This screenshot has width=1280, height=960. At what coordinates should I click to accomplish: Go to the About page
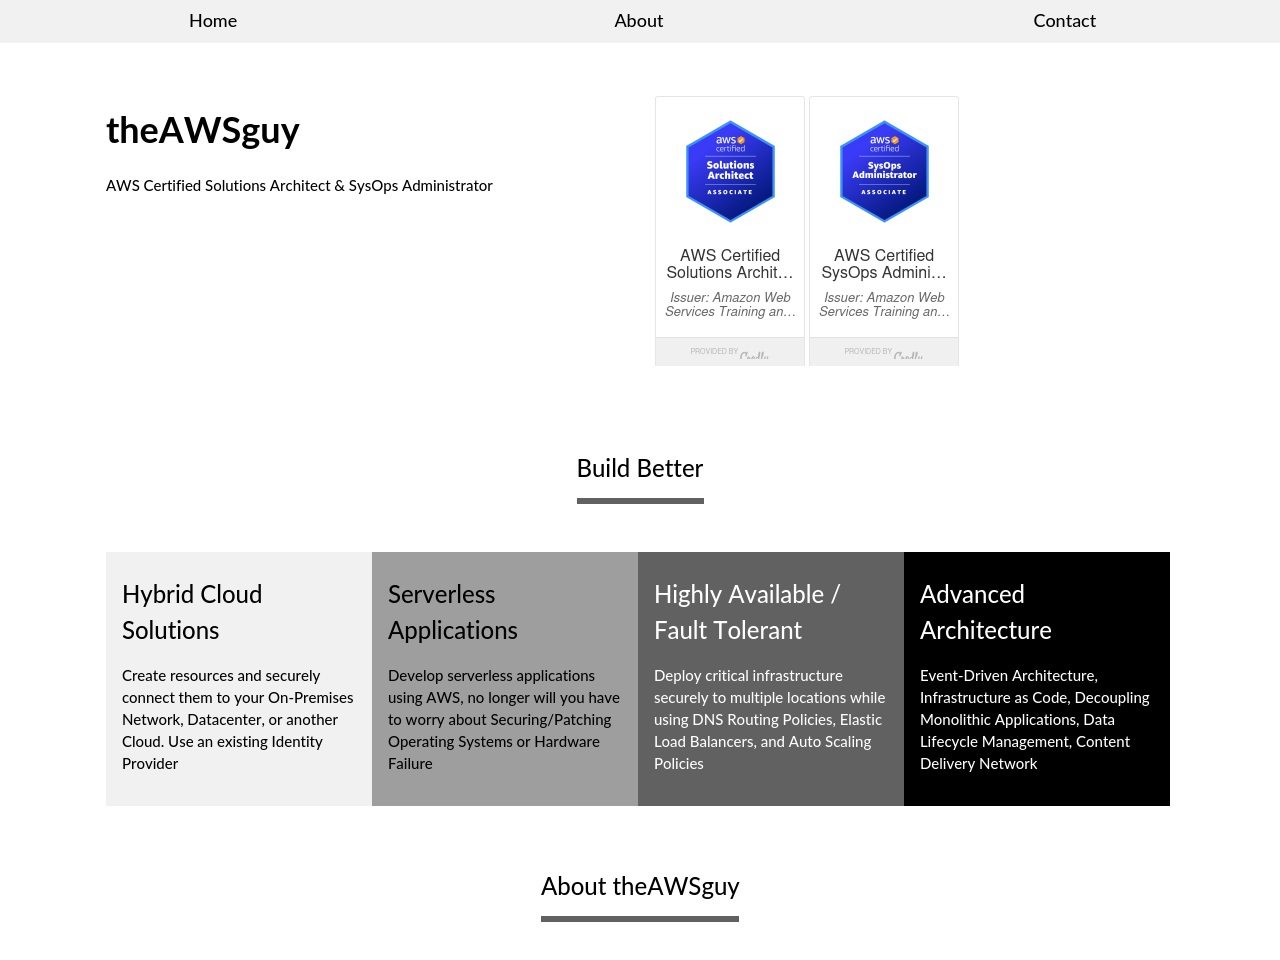(x=639, y=21)
